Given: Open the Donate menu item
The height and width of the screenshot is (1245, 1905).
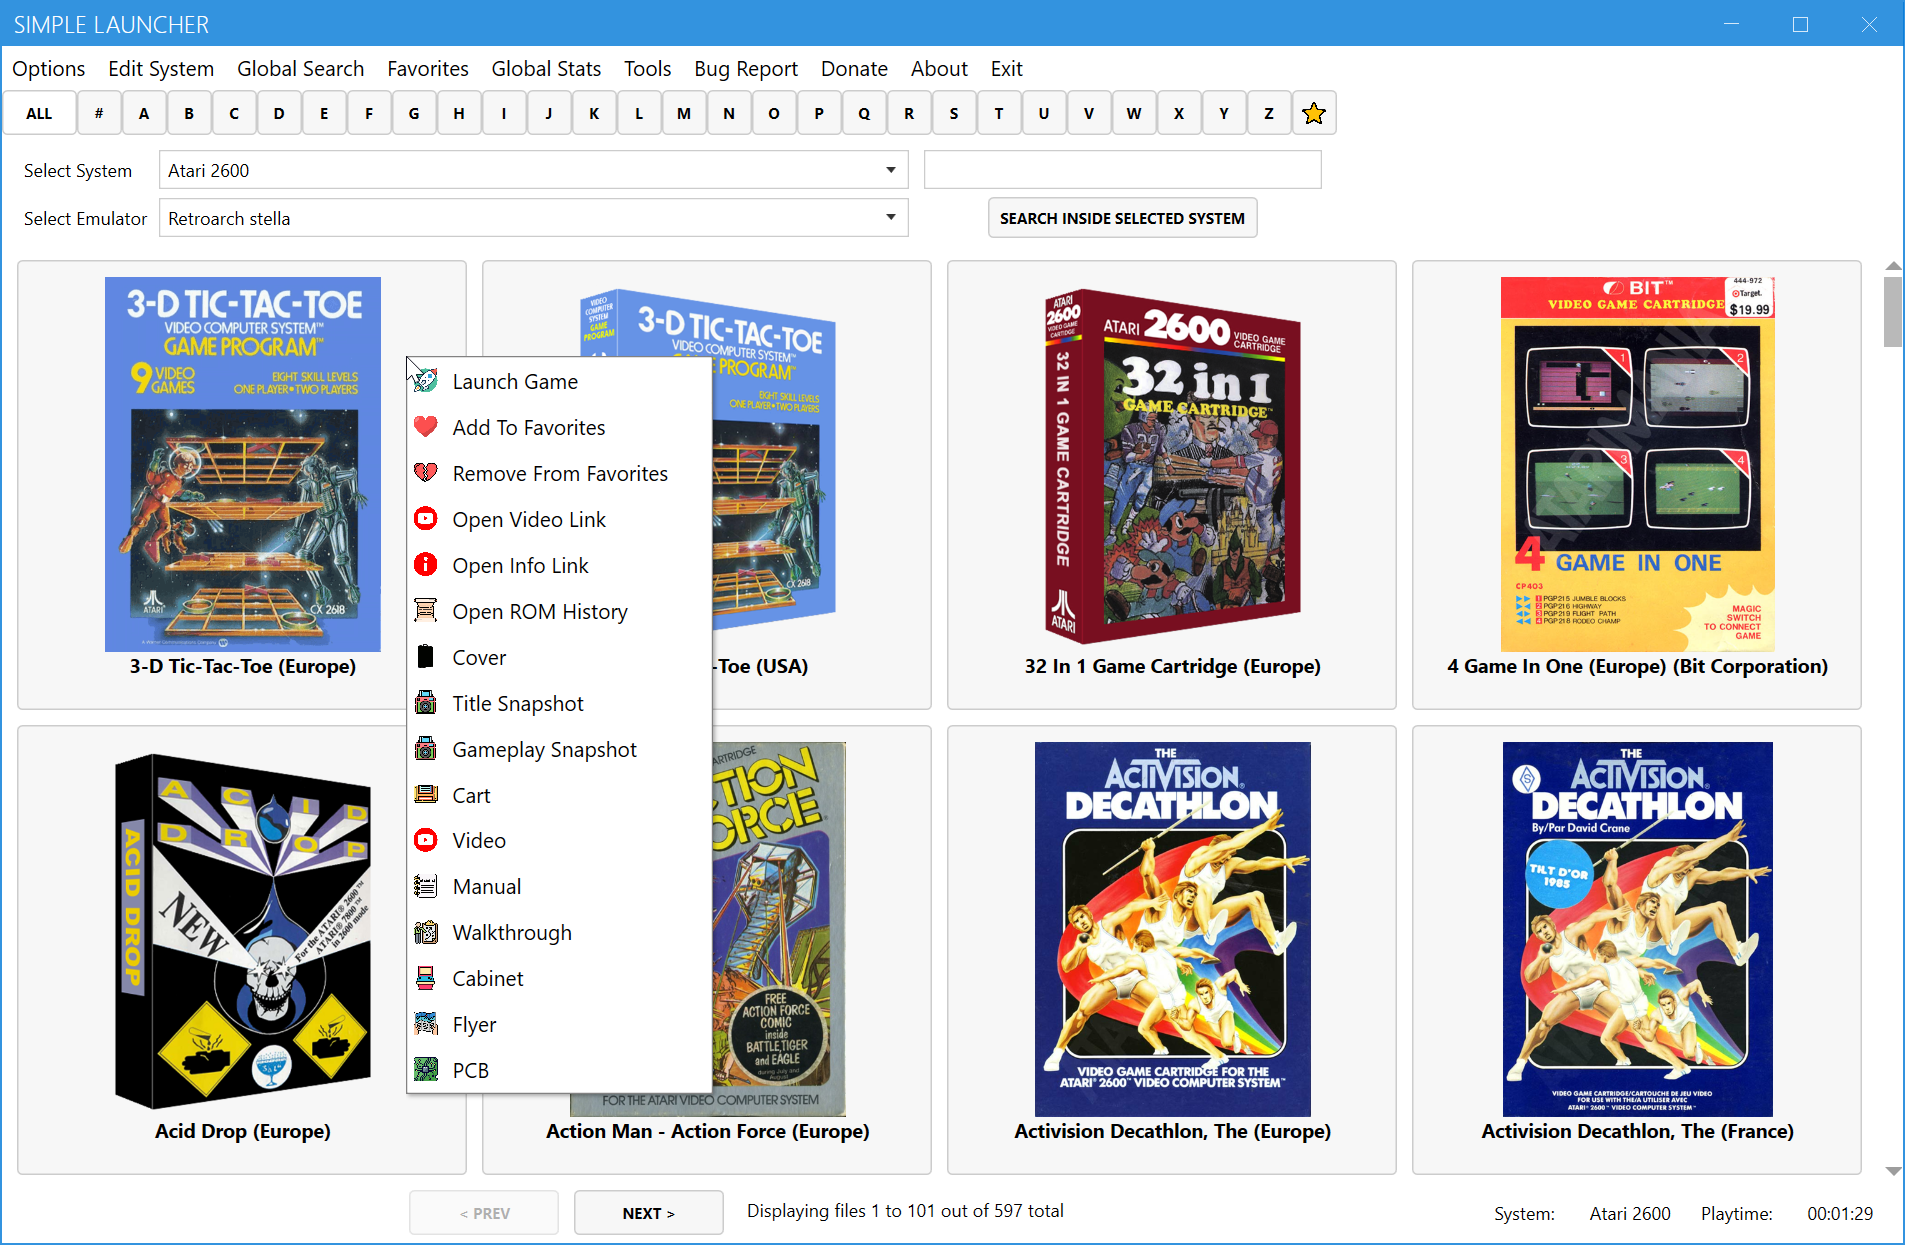Looking at the screenshot, I should [x=854, y=69].
